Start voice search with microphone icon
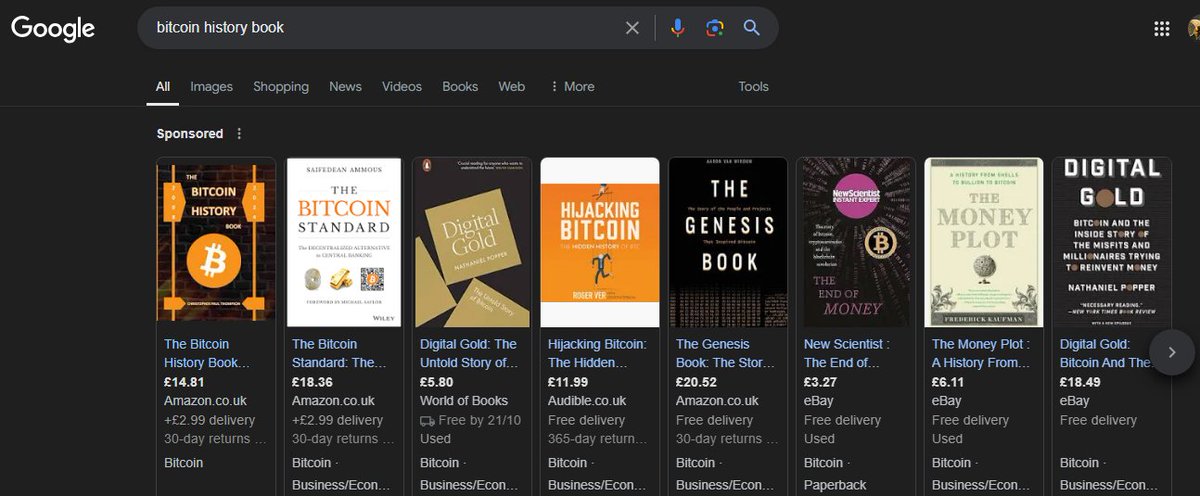 pyautogui.click(x=678, y=28)
